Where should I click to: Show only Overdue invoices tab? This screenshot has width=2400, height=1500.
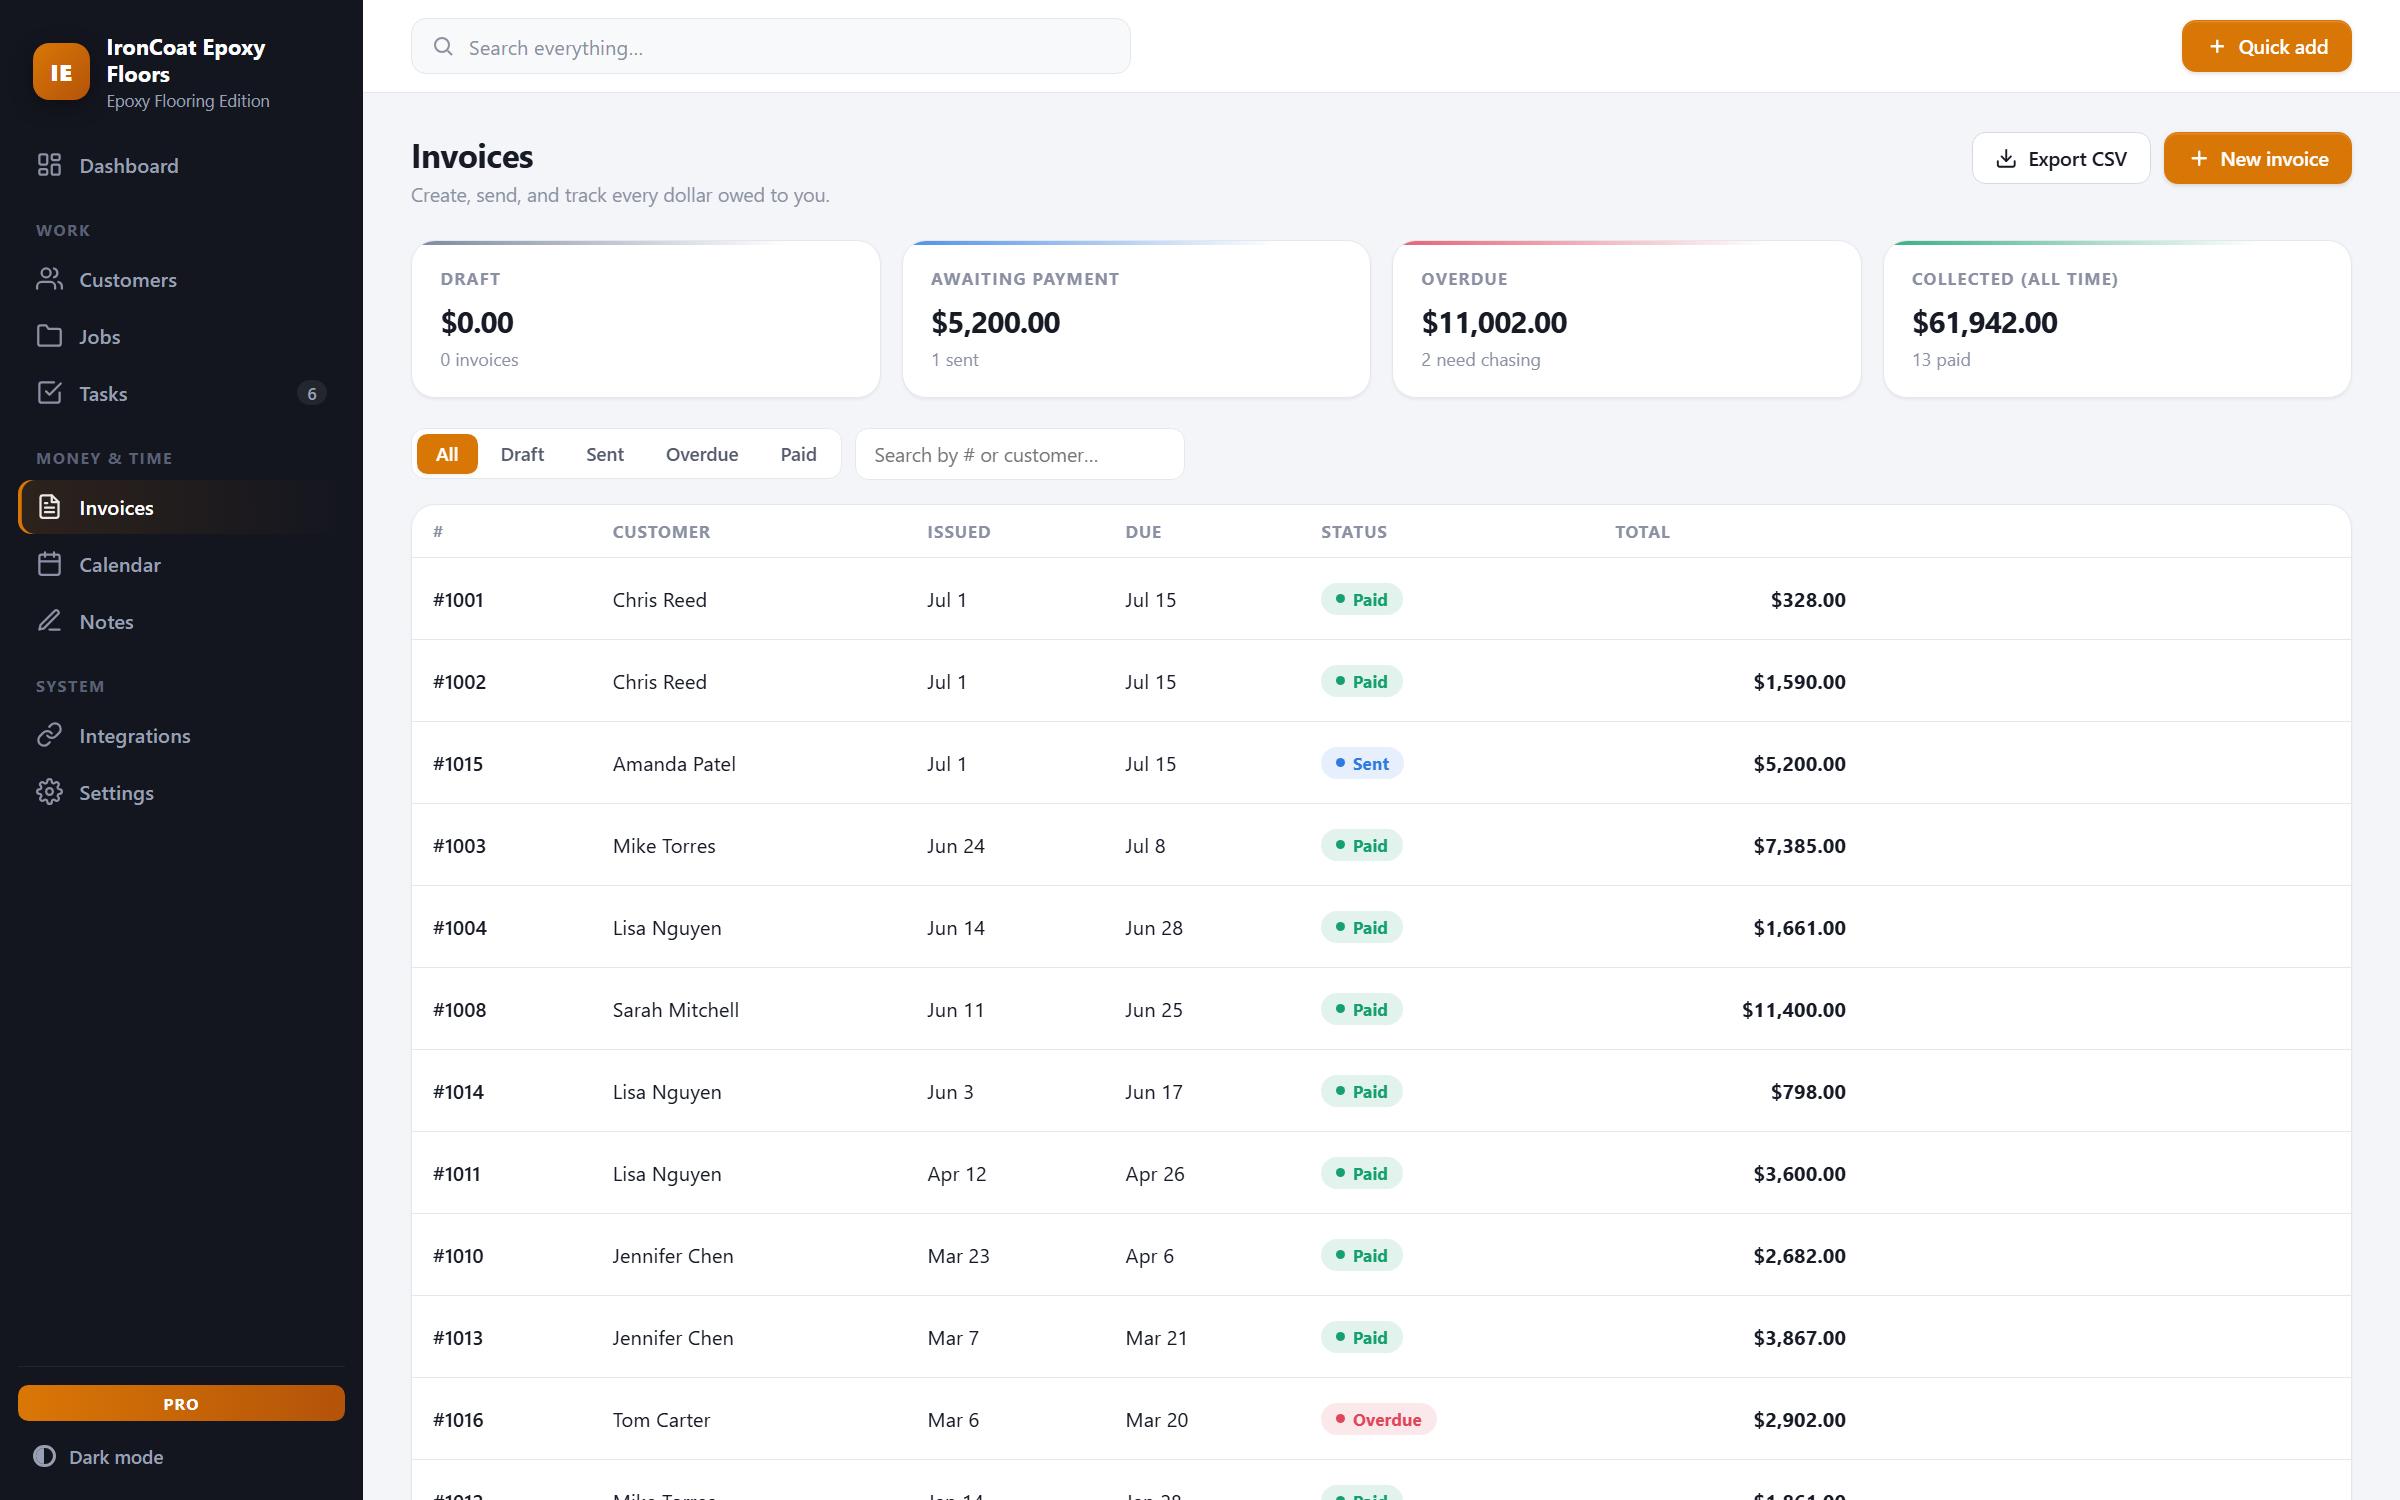[x=702, y=454]
